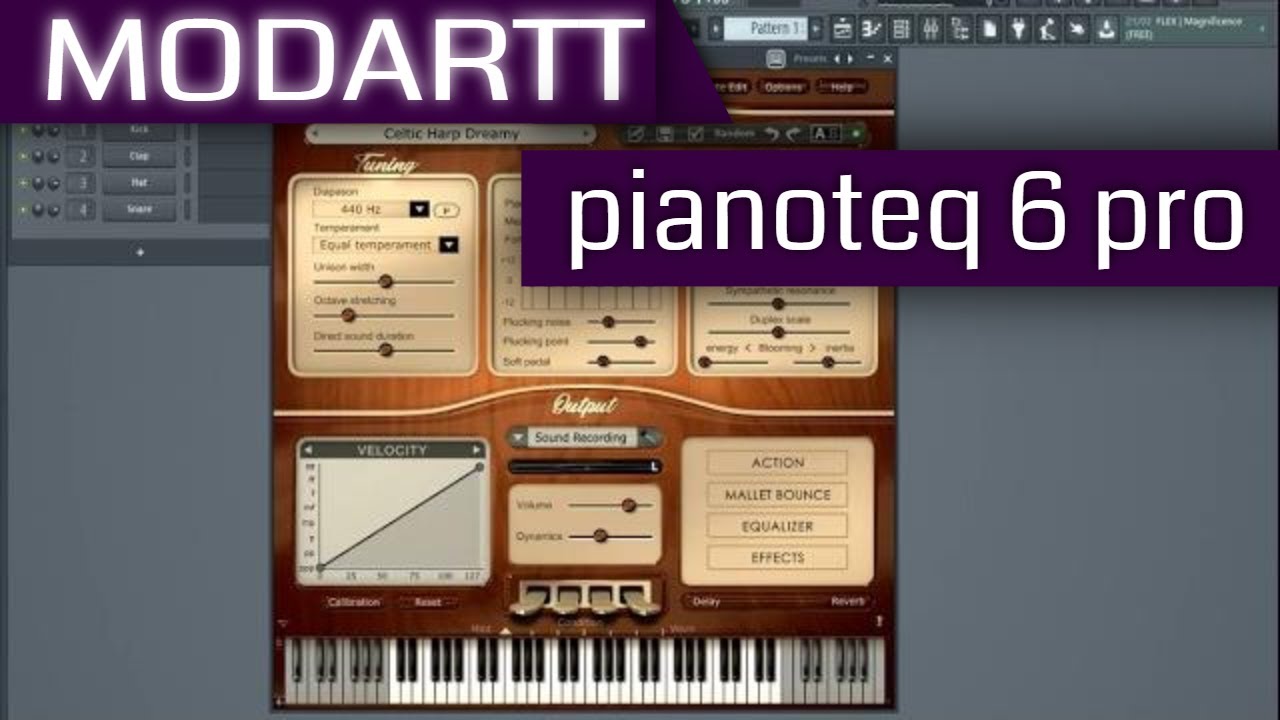Click the Delay effect button
Viewport: 1280px width, 720px height.
click(x=706, y=601)
